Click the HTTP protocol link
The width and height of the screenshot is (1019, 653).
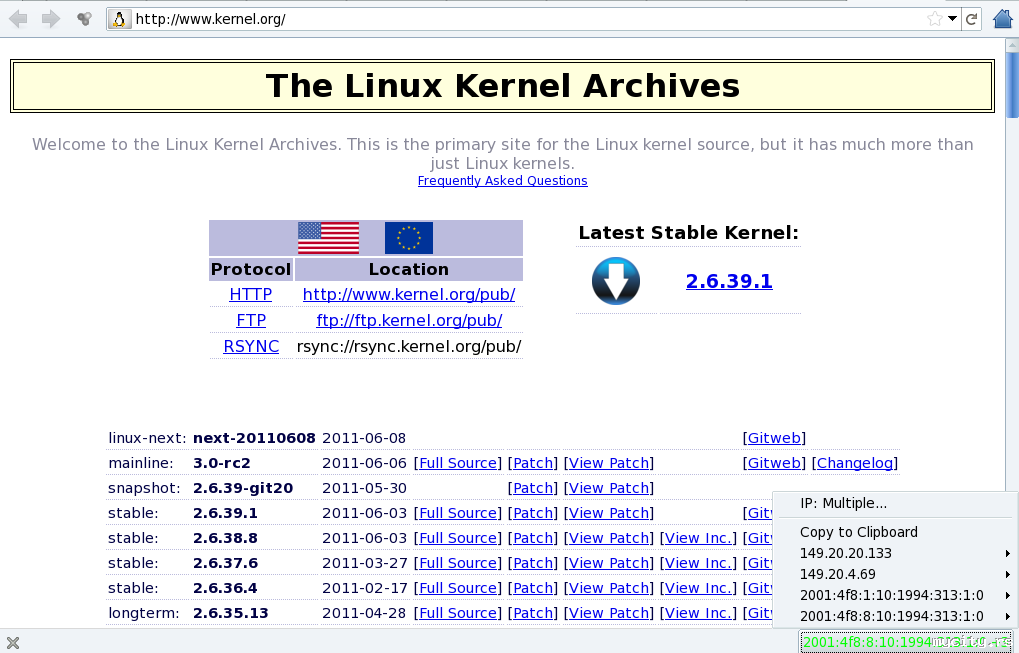pos(250,294)
